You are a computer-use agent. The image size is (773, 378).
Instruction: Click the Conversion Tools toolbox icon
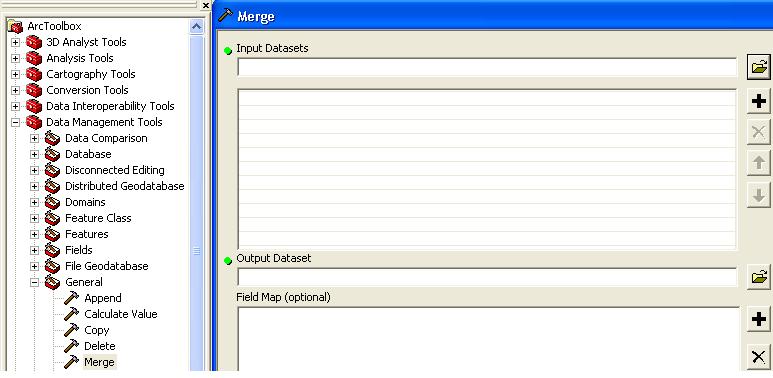pyautogui.click(x=34, y=90)
